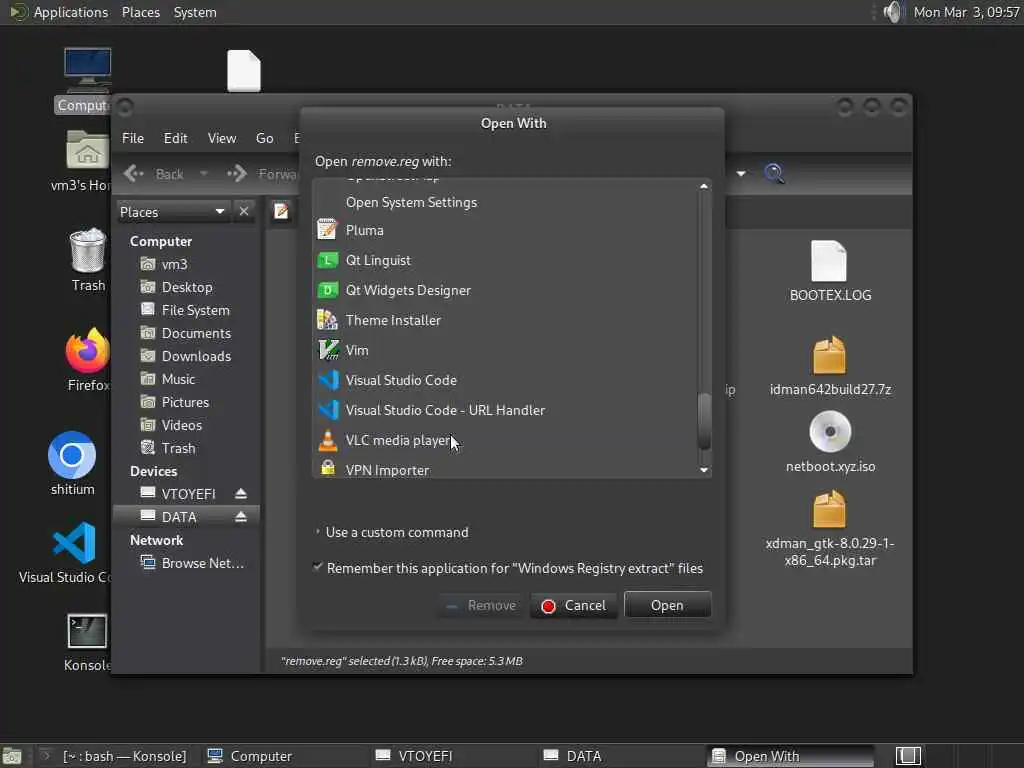Close the Places sidebar
1024x768 pixels.
coord(244,212)
